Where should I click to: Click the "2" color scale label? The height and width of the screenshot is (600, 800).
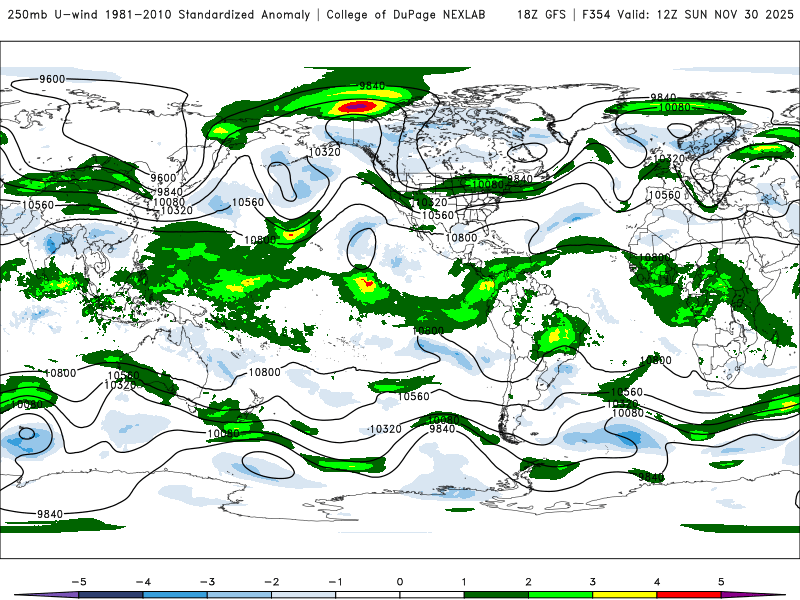click(529, 582)
